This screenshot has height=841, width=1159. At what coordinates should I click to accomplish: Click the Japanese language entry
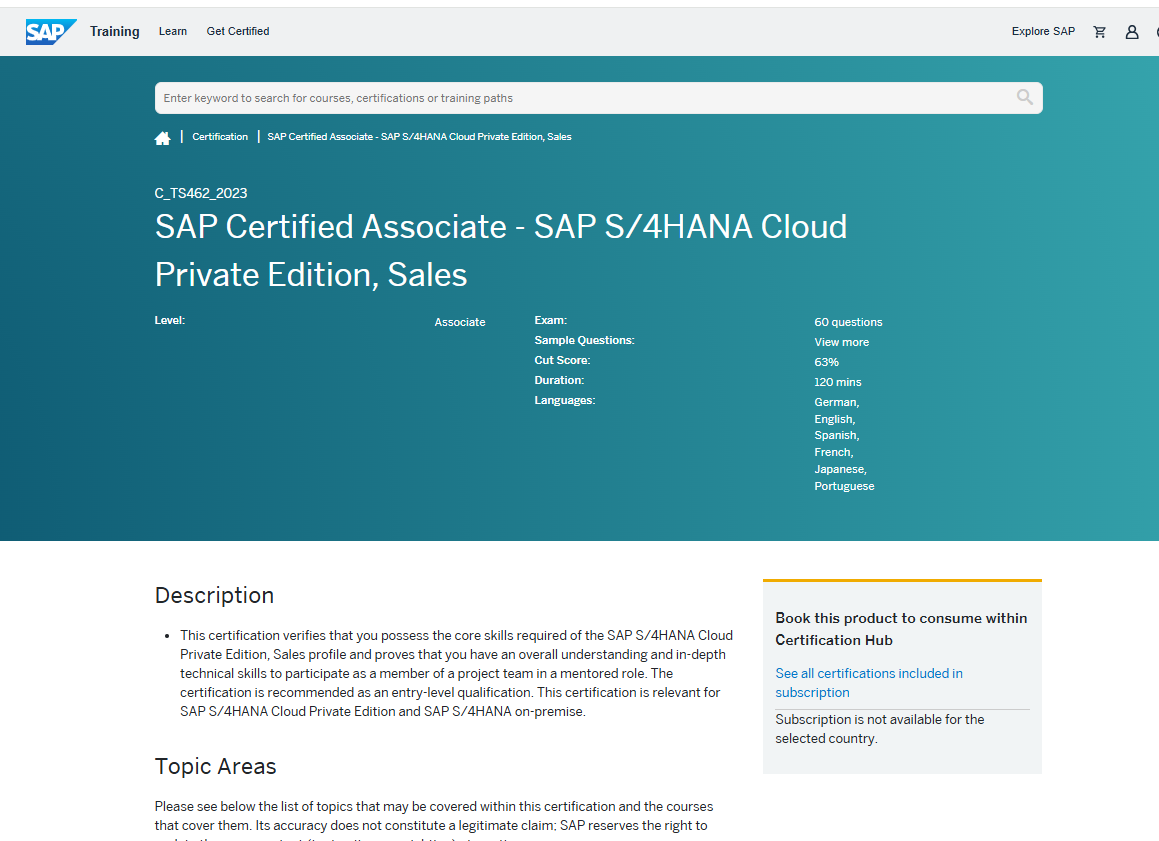(840, 469)
